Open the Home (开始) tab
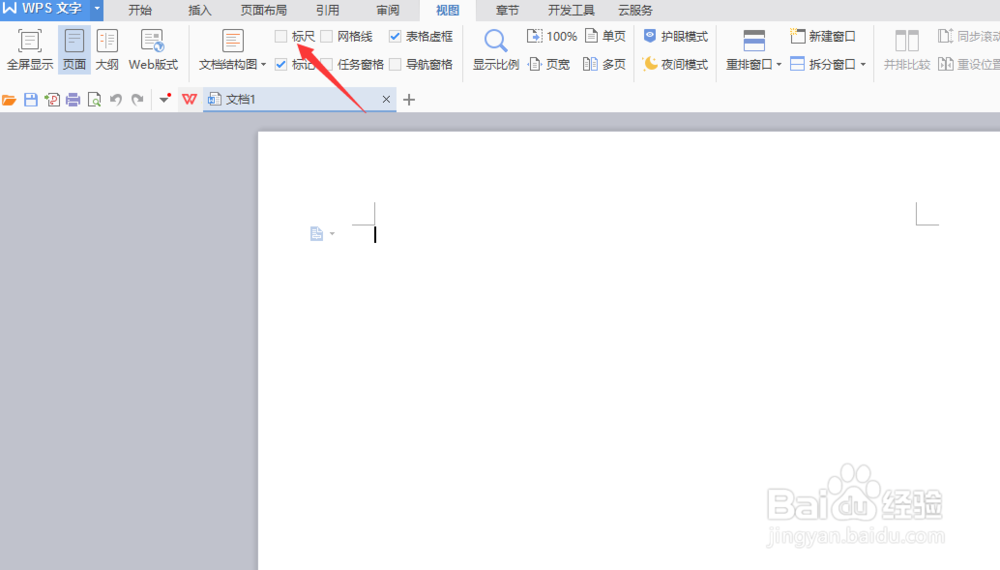Image resolution: width=1000 pixels, height=570 pixels. click(x=140, y=10)
